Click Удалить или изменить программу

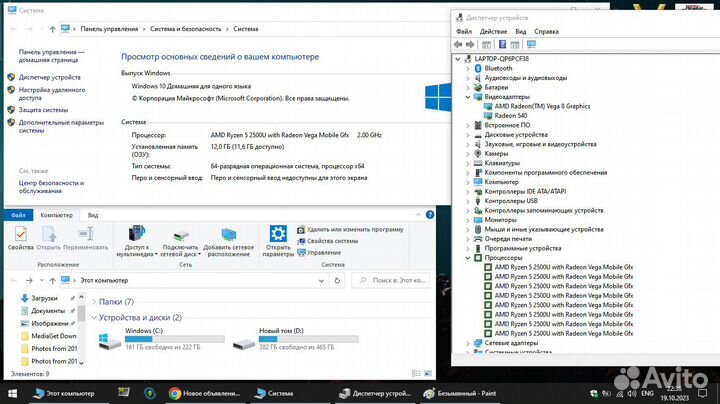[x=350, y=229]
